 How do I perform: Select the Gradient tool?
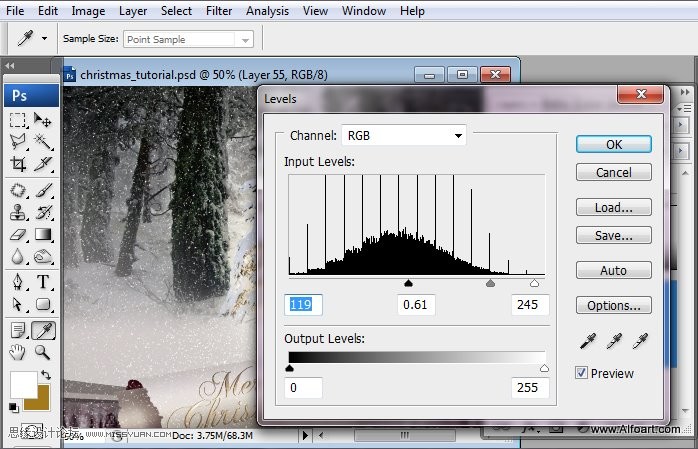[43, 235]
